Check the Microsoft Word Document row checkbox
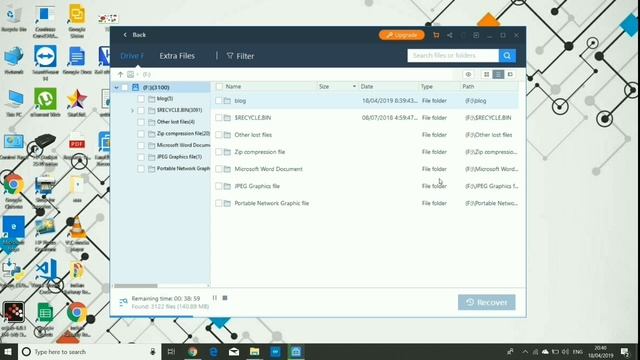Image resolution: width=640 pixels, height=360 pixels. [219, 169]
